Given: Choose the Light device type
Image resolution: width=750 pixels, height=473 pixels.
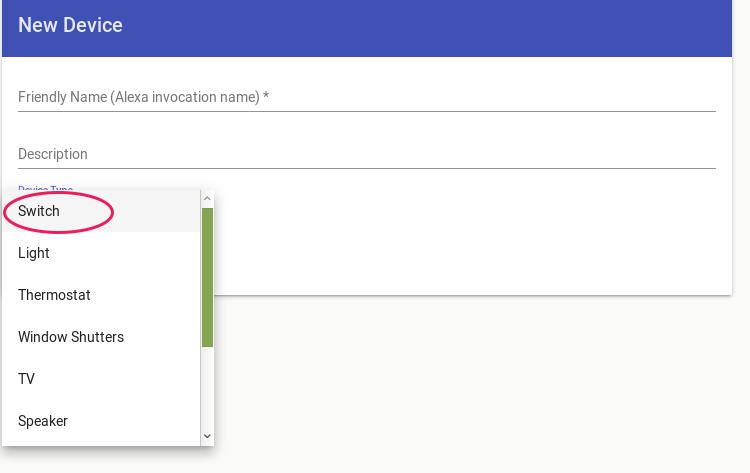Looking at the screenshot, I should pyautogui.click(x=34, y=253).
